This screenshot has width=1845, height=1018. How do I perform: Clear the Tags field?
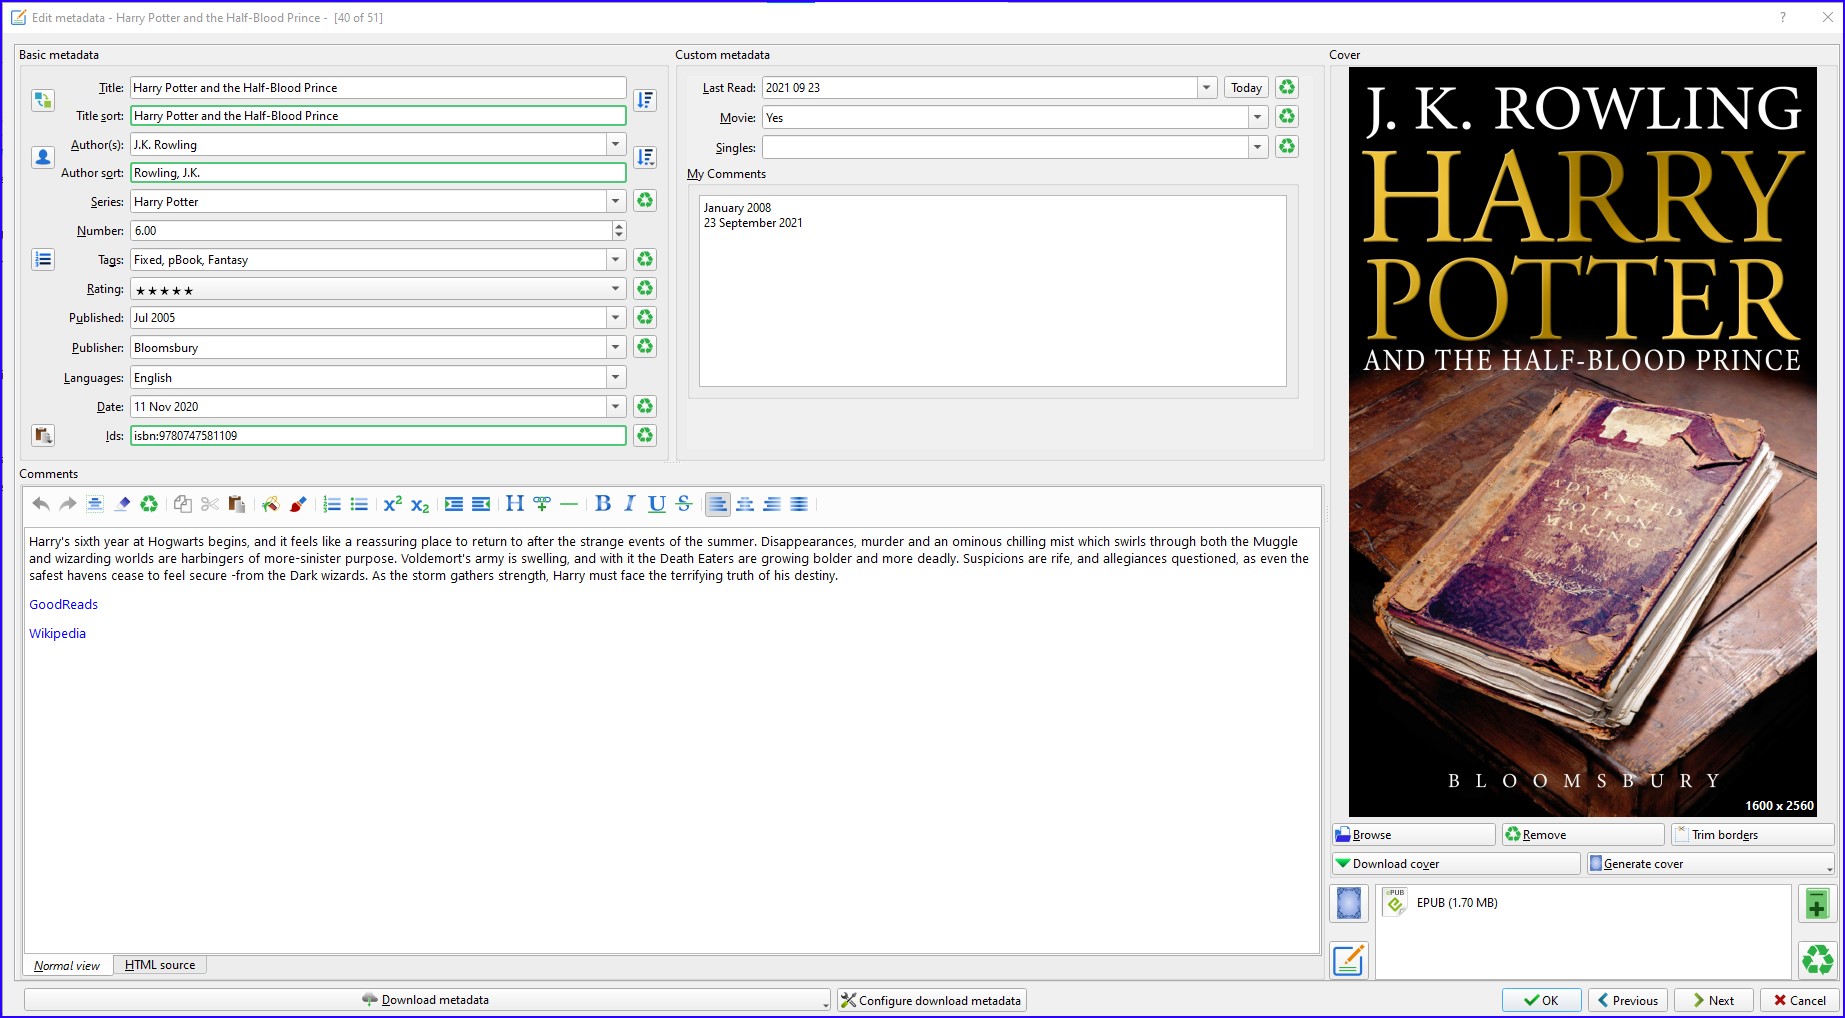(x=645, y=259)
